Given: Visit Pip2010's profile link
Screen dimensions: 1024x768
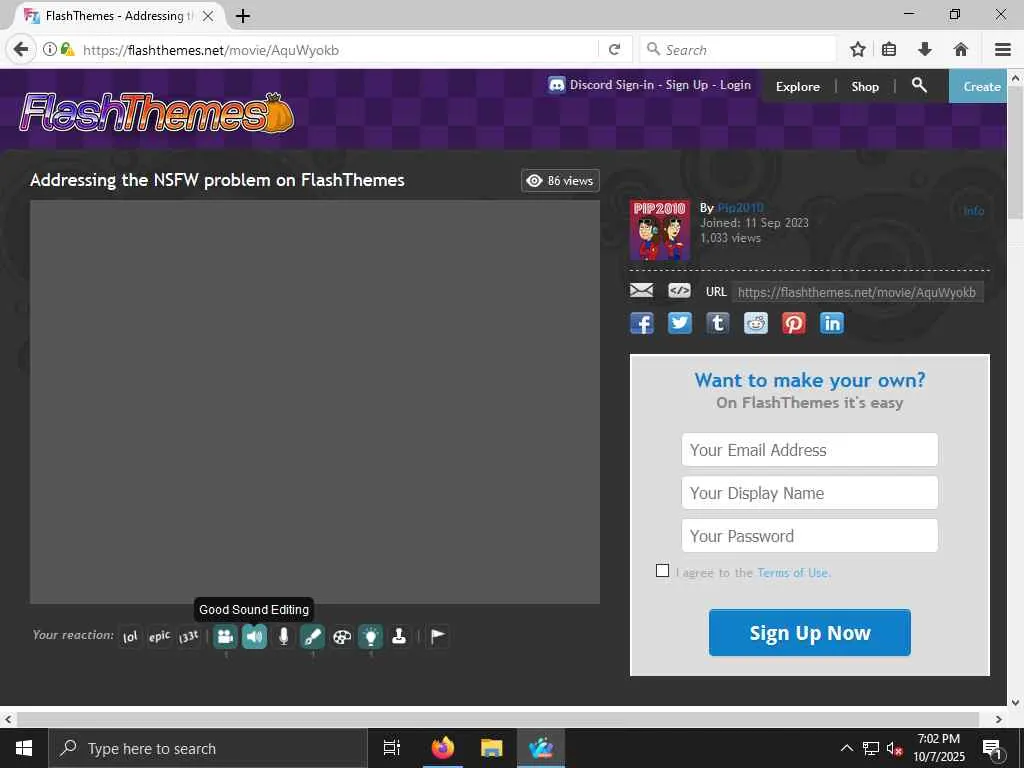Looking at the screenshot, I should click(x=740, y=208).
